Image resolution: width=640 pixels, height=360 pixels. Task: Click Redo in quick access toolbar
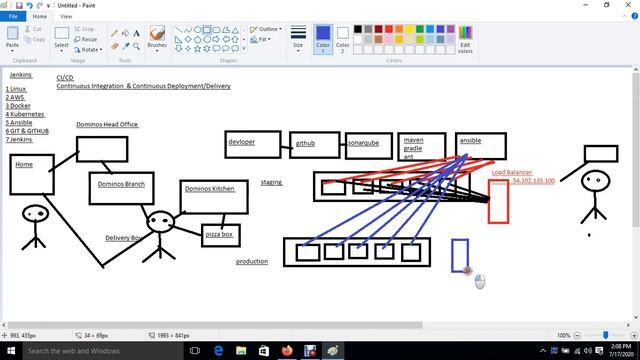coord(39,5)
